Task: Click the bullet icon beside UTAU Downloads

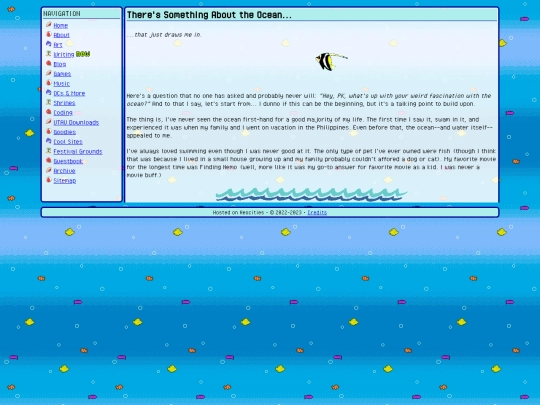Action: coord(49,122)
